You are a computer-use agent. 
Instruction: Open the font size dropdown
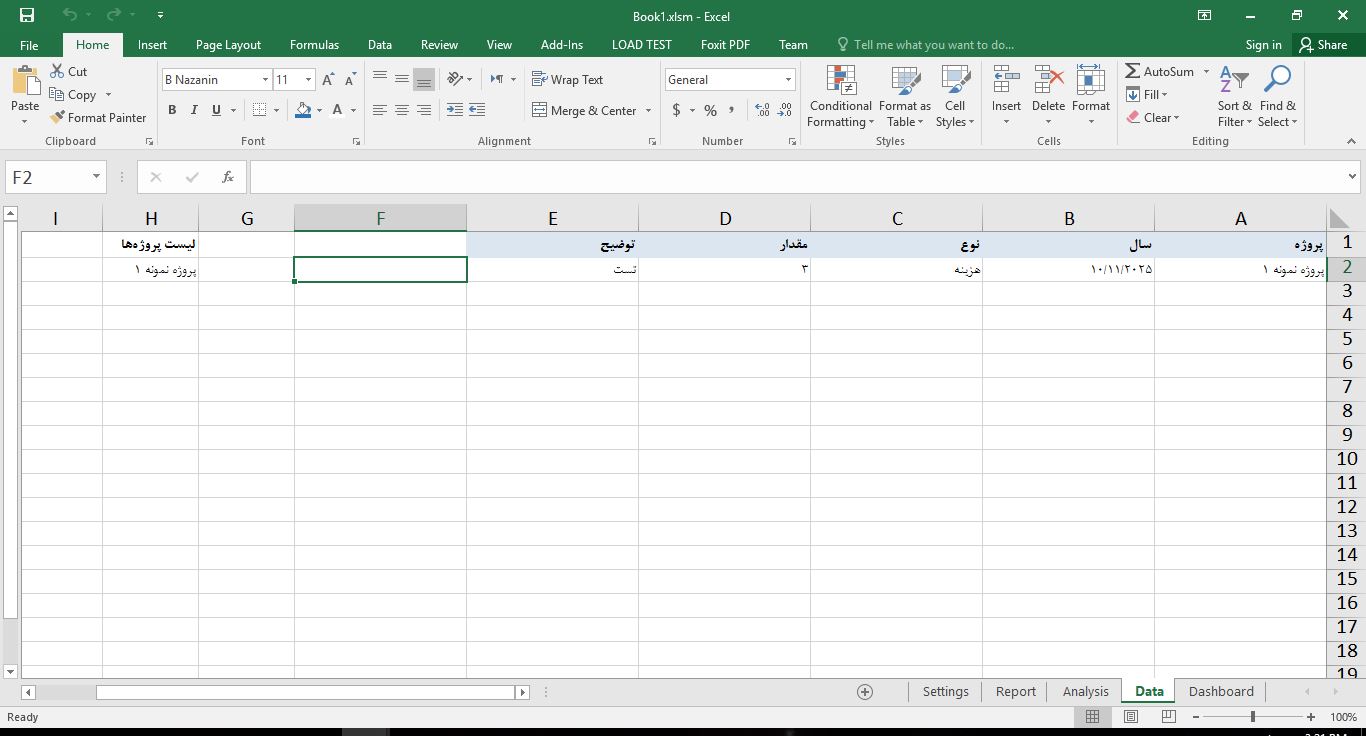coord(308,80)
